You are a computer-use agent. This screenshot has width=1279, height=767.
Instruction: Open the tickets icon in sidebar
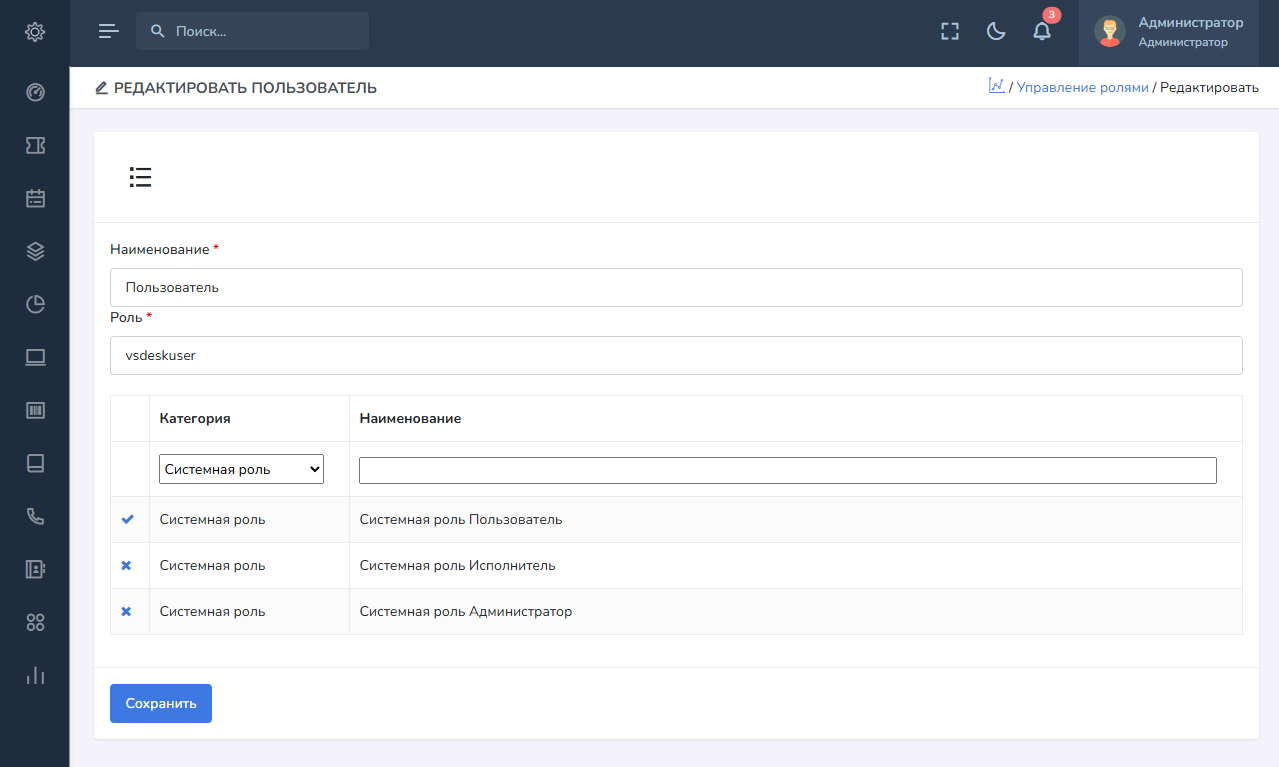[x=35, y=146]
